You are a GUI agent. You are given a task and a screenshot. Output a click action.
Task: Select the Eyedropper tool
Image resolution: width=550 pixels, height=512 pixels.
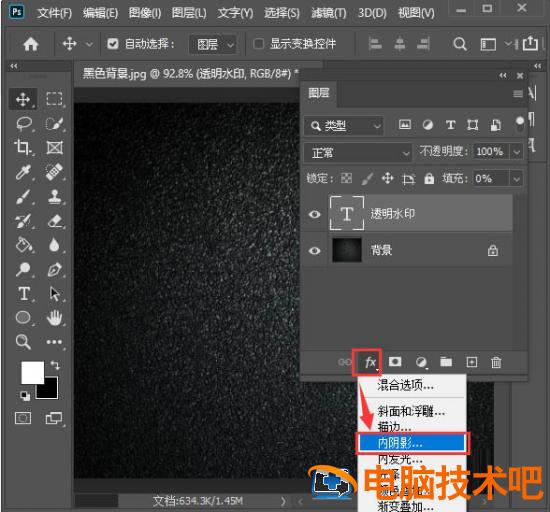point(23,172)
